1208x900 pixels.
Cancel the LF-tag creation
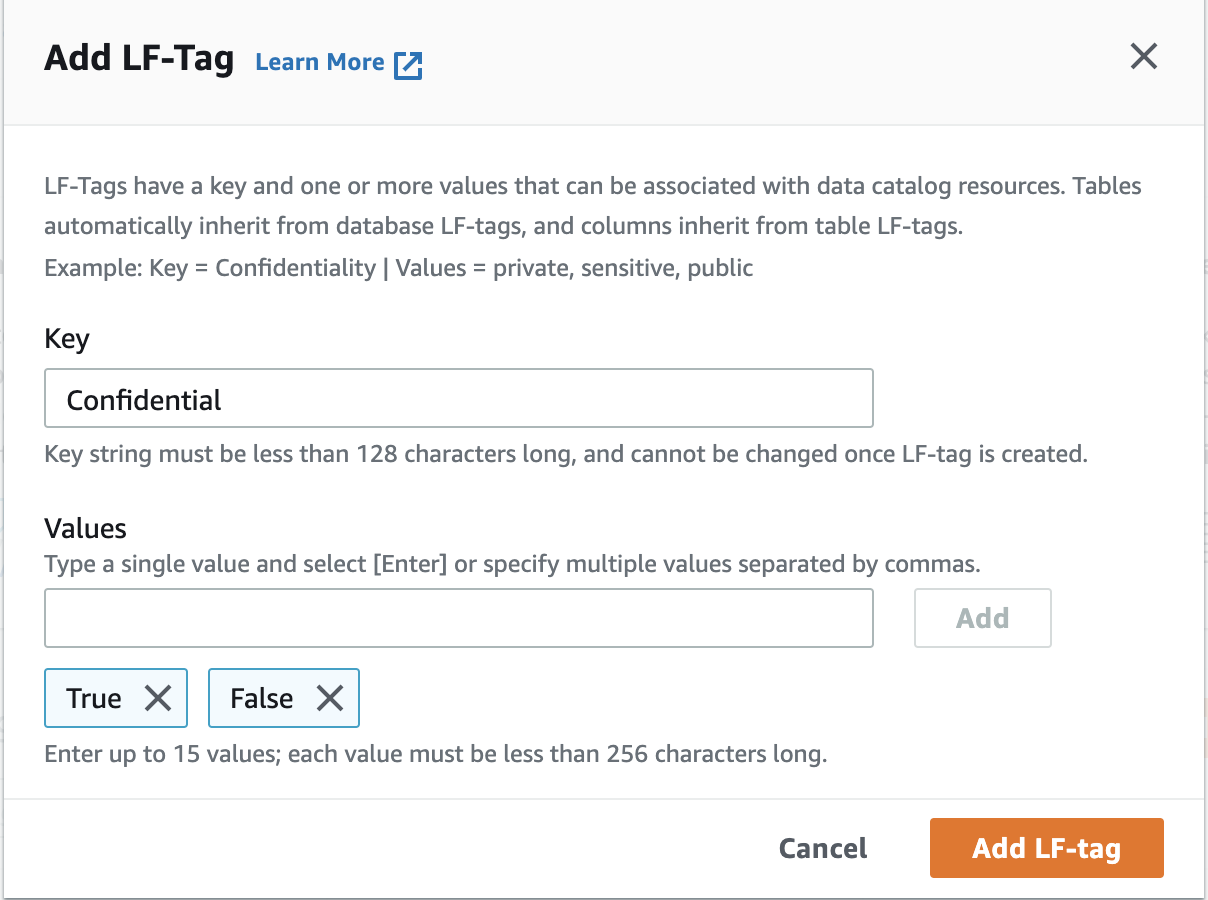pos(823,849)
